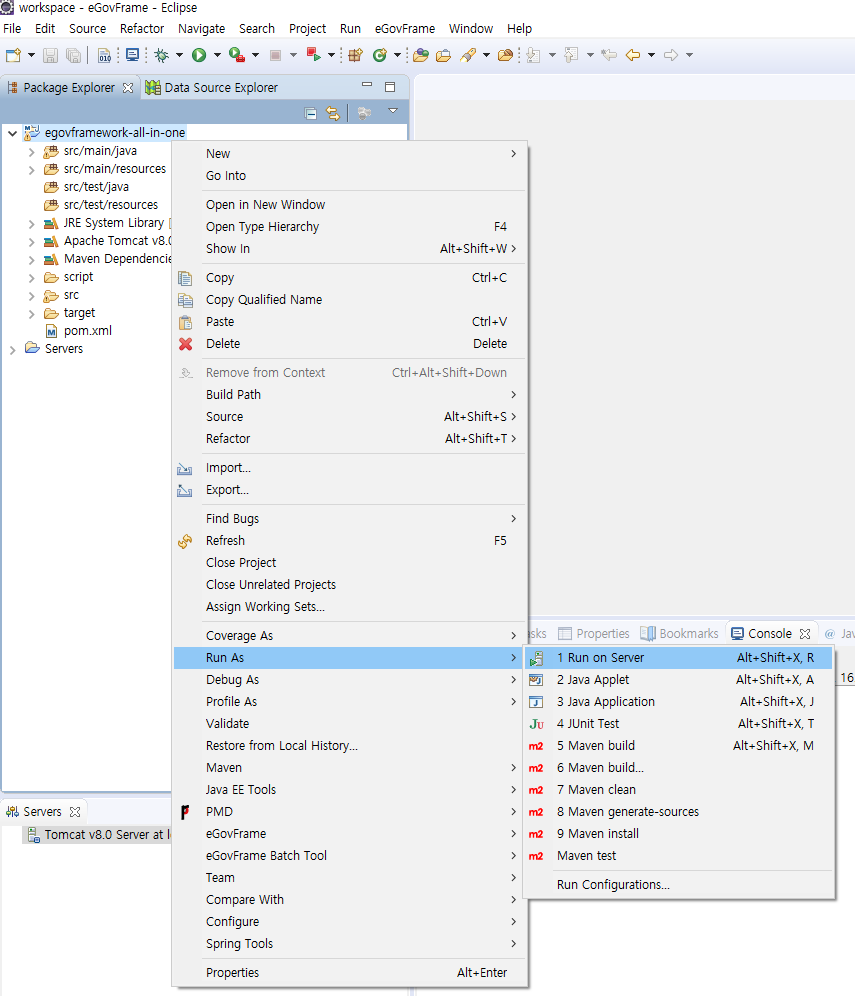Click the Back navigation arrow in toolbar
Image resolution: width=855 pixels, height=996 pixels.
click(632, 55)
